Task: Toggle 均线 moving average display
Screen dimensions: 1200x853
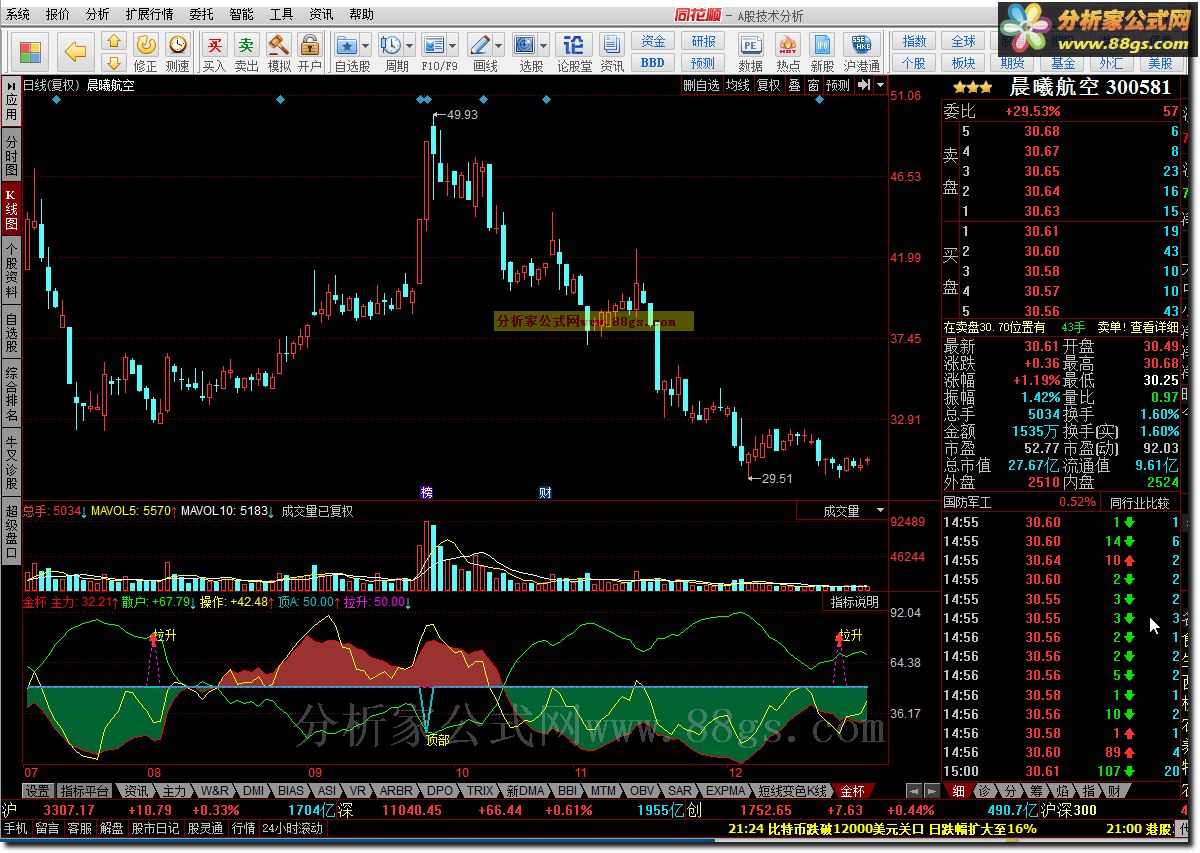Action: pyautogui.click(x=738, y=85)
